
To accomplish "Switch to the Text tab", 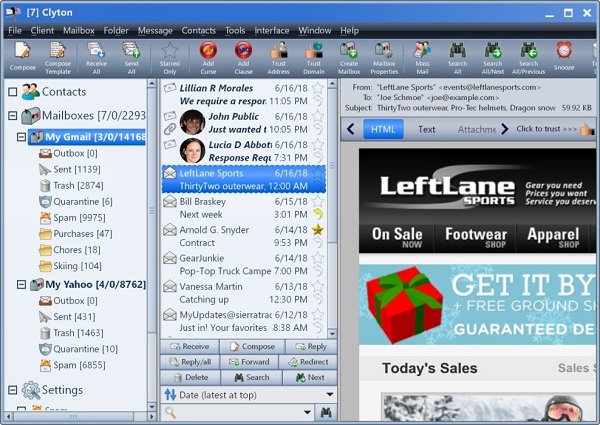I will tap(427, 129).
